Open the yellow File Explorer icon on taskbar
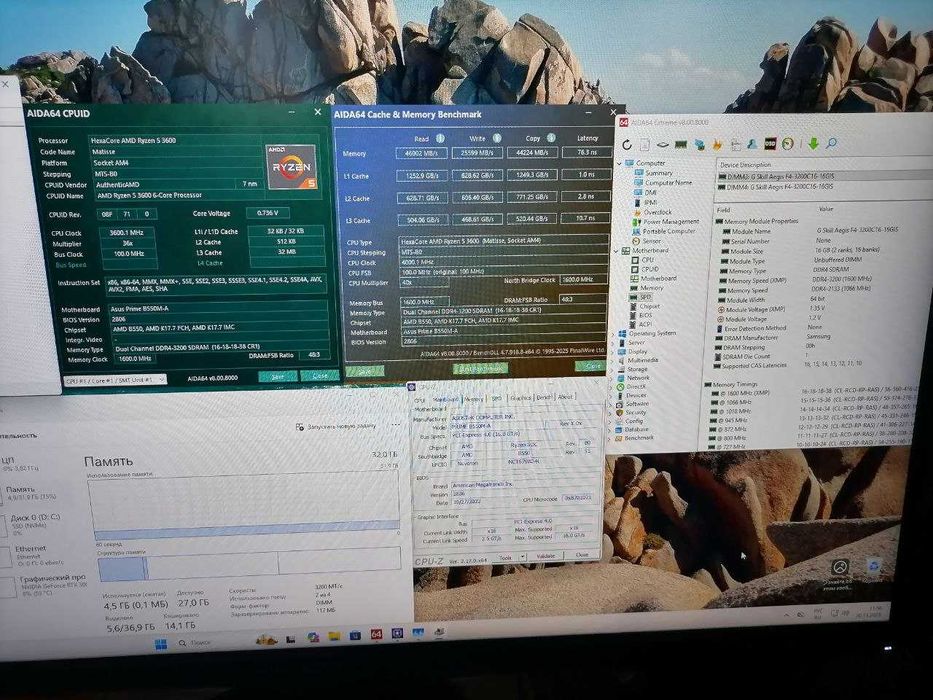This screenshot has height=700, width=933. [334, 635]
